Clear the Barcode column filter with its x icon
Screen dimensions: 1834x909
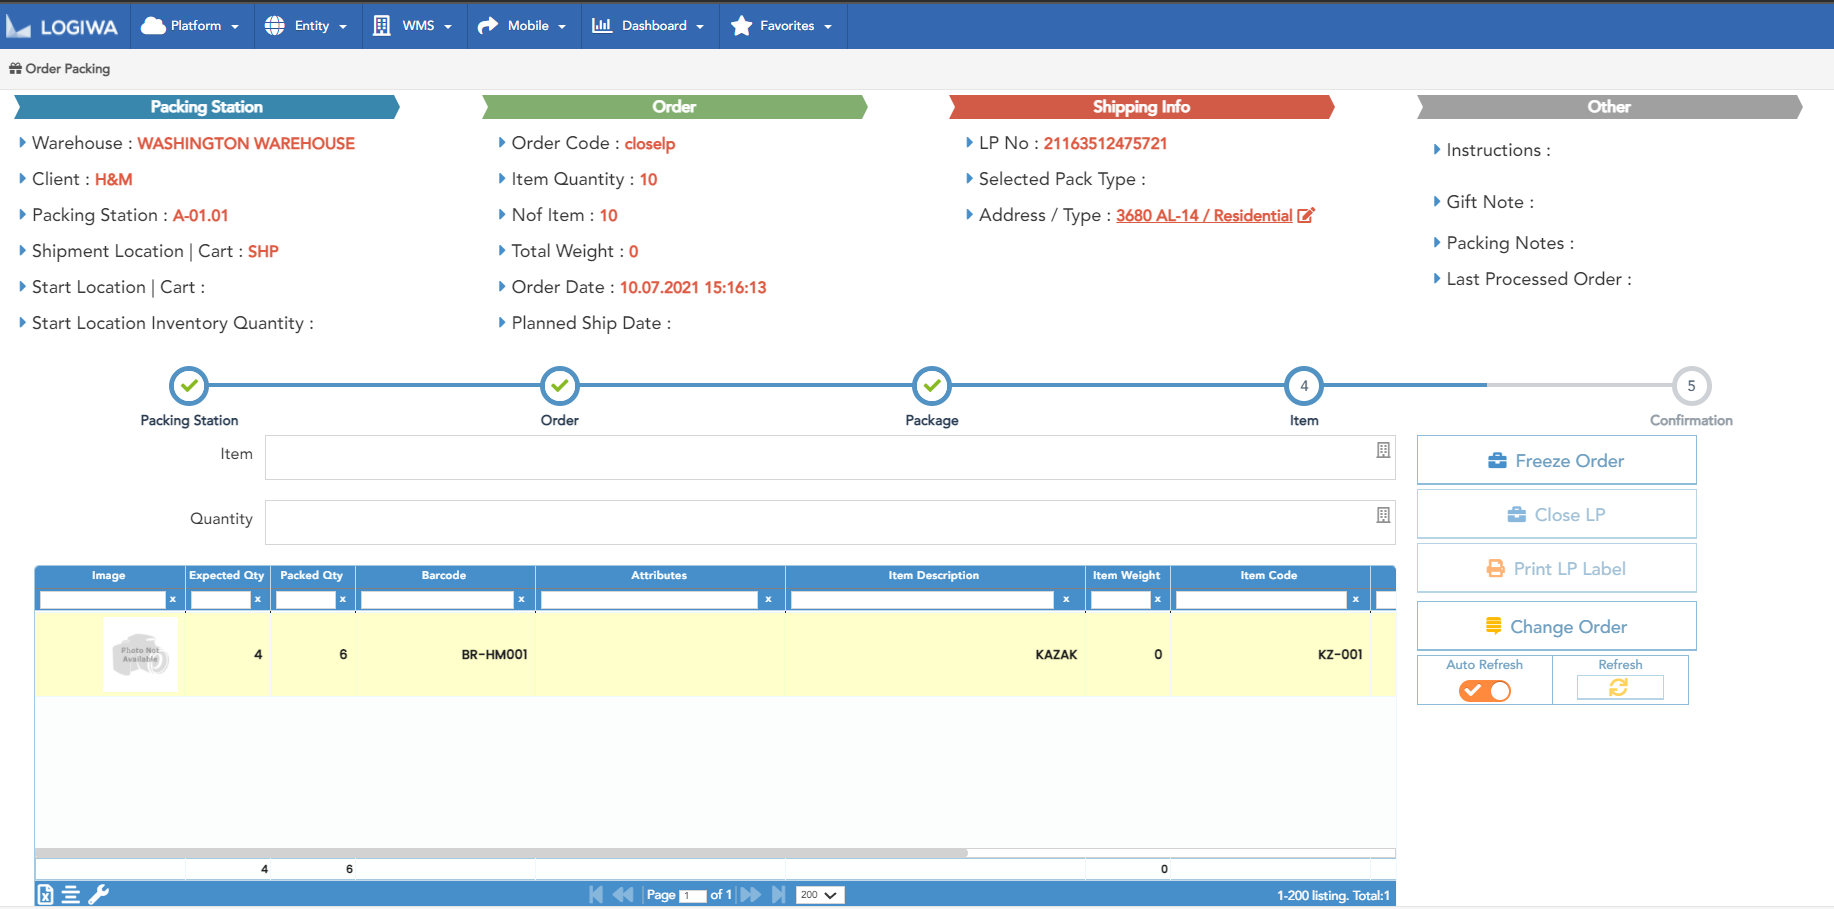[x=522, y=599]
